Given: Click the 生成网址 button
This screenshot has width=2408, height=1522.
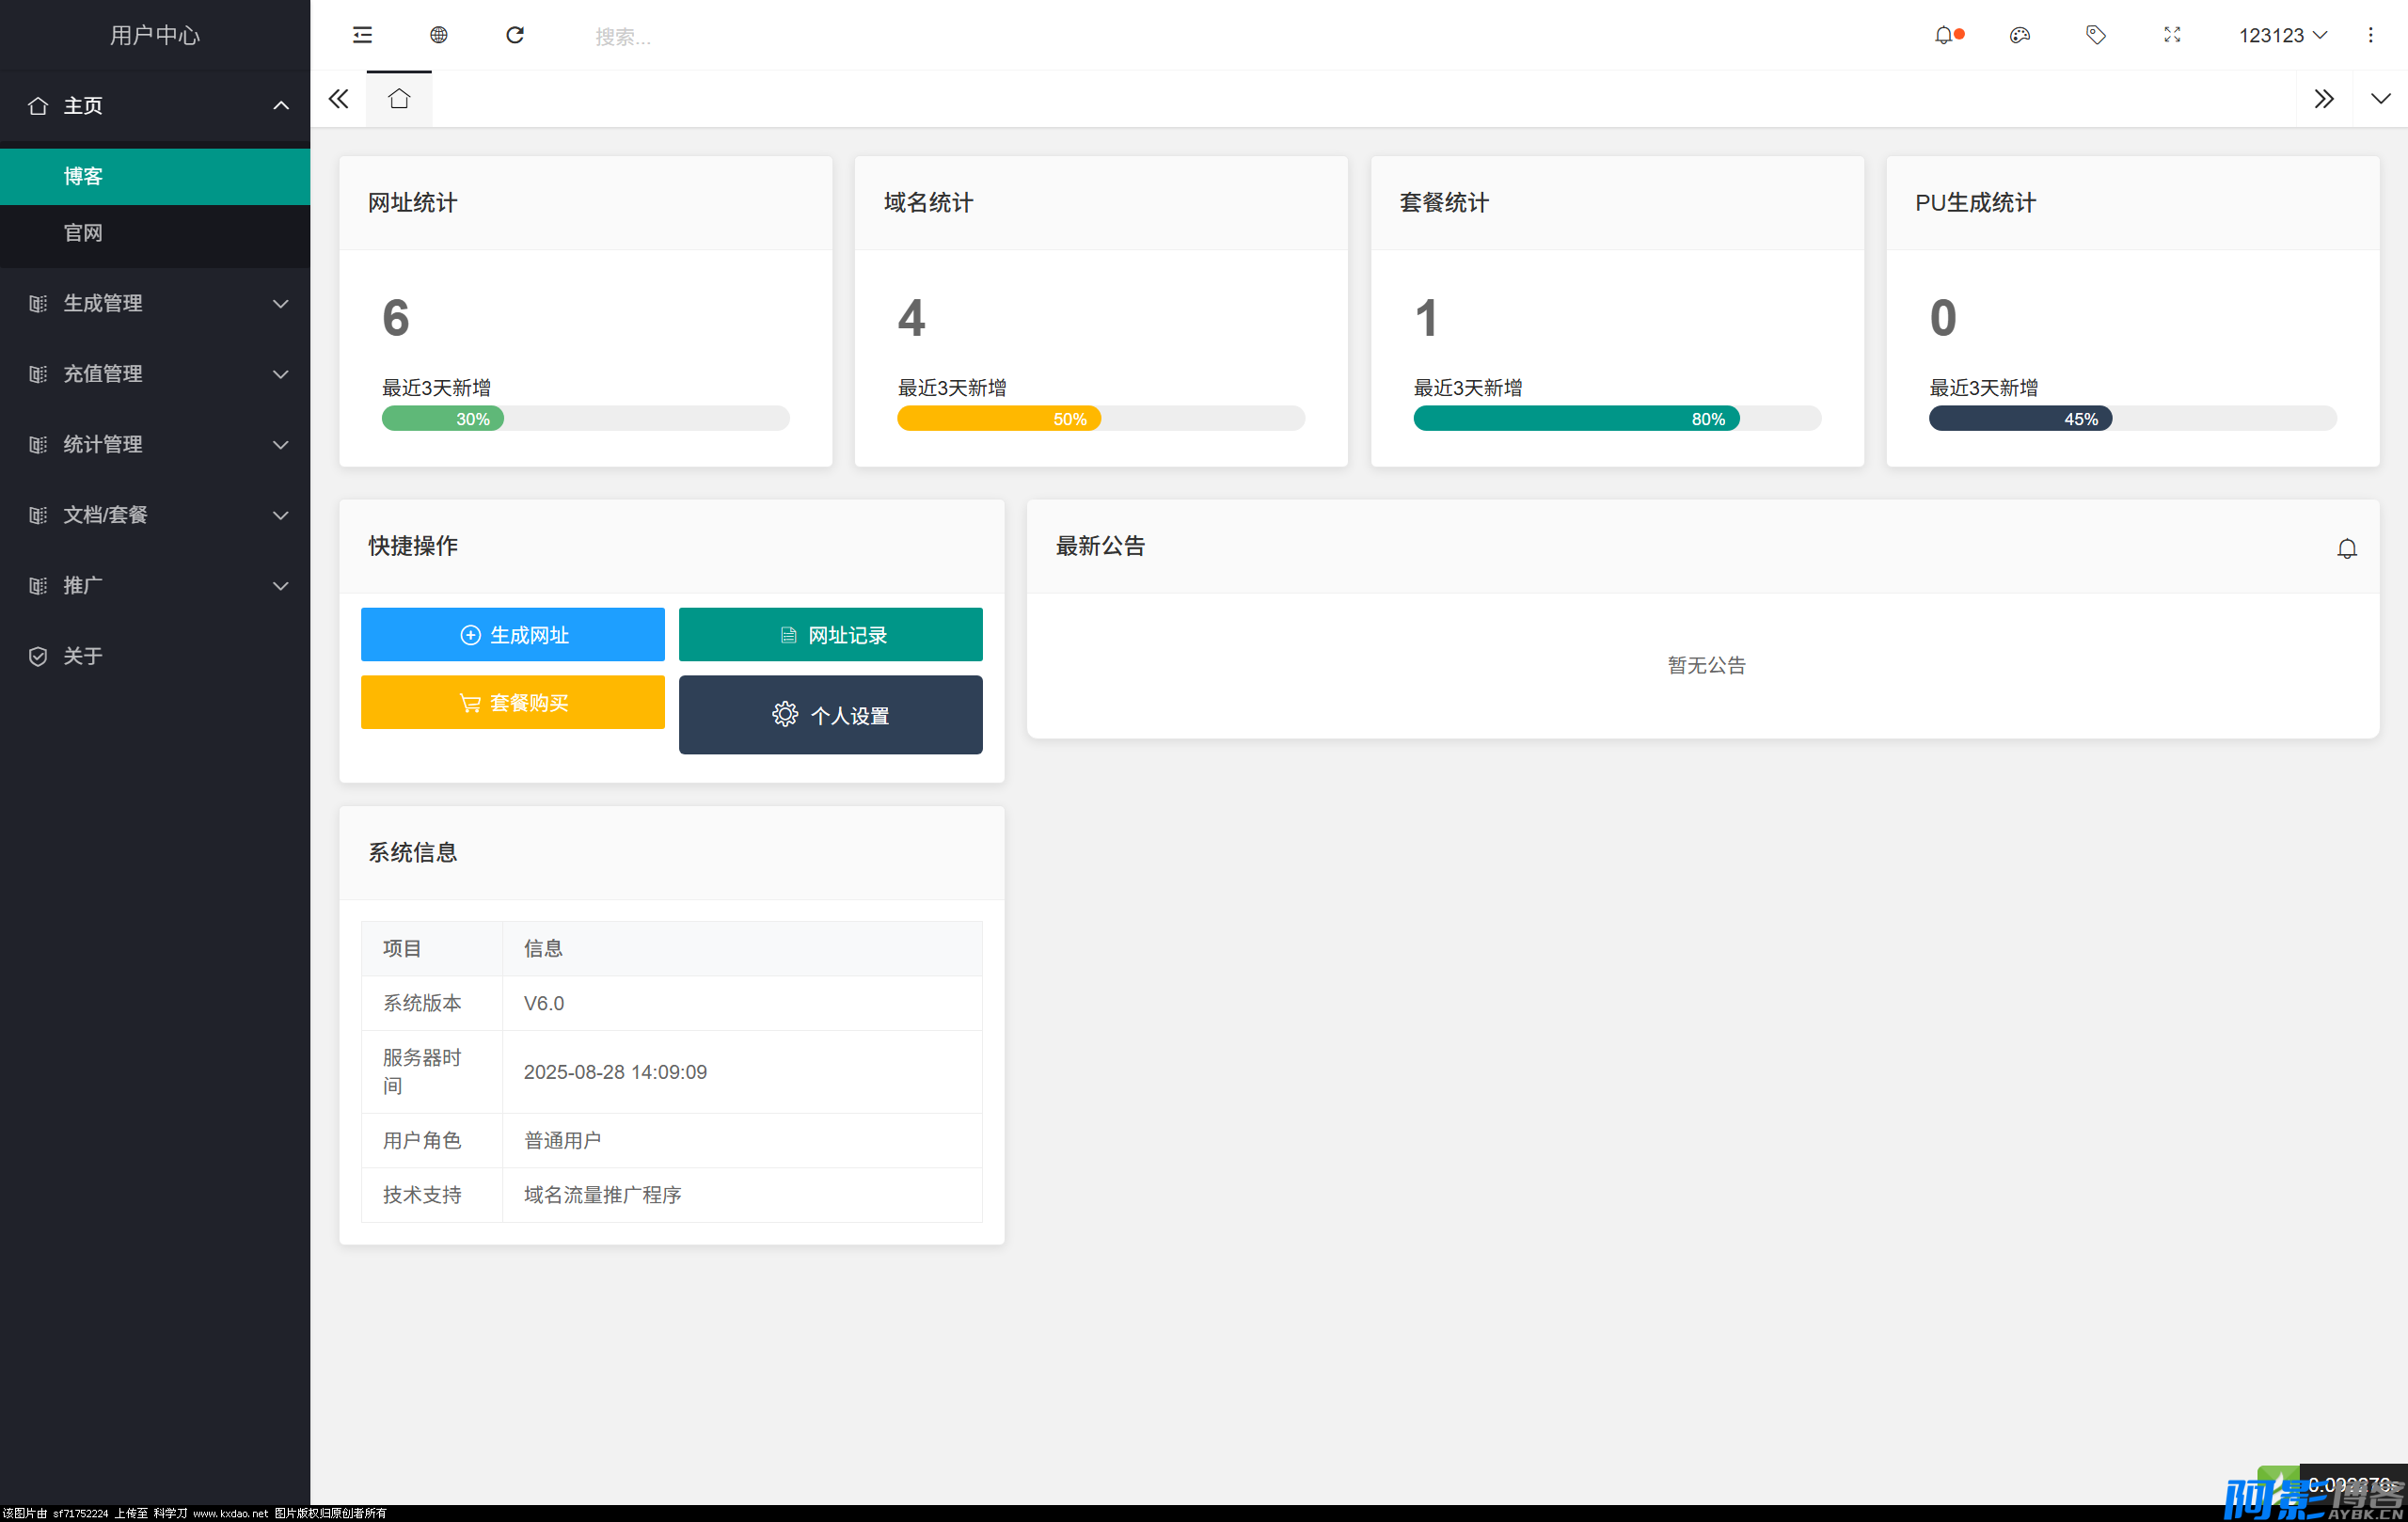Looking at the screenshot, I should click(512, 635).
